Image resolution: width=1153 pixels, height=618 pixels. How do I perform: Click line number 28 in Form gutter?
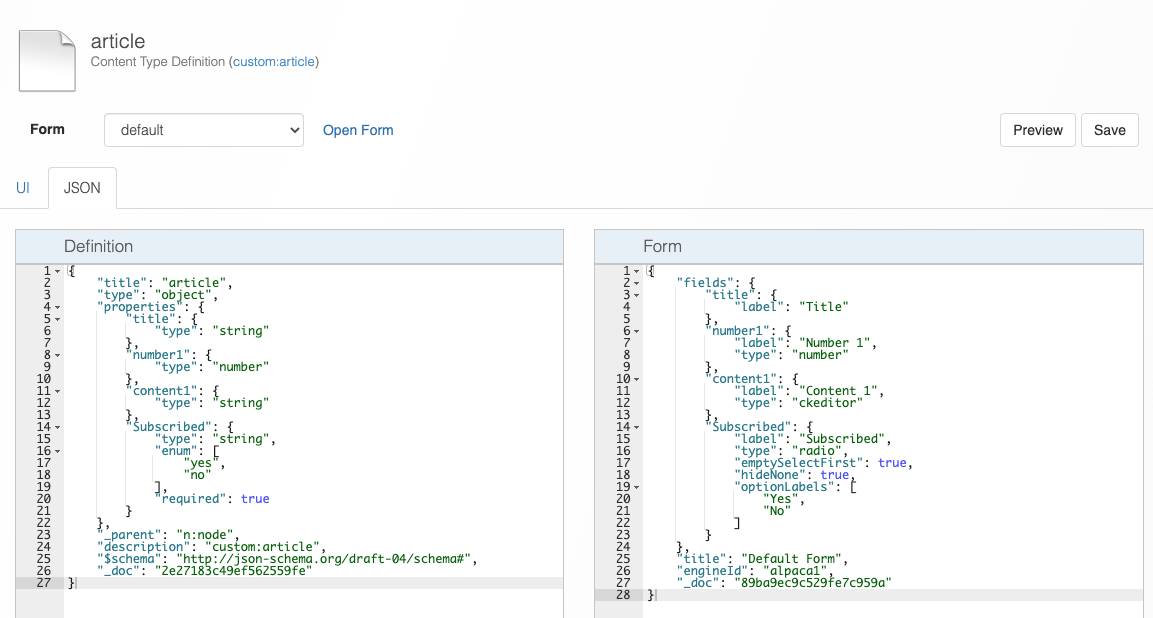623,594
